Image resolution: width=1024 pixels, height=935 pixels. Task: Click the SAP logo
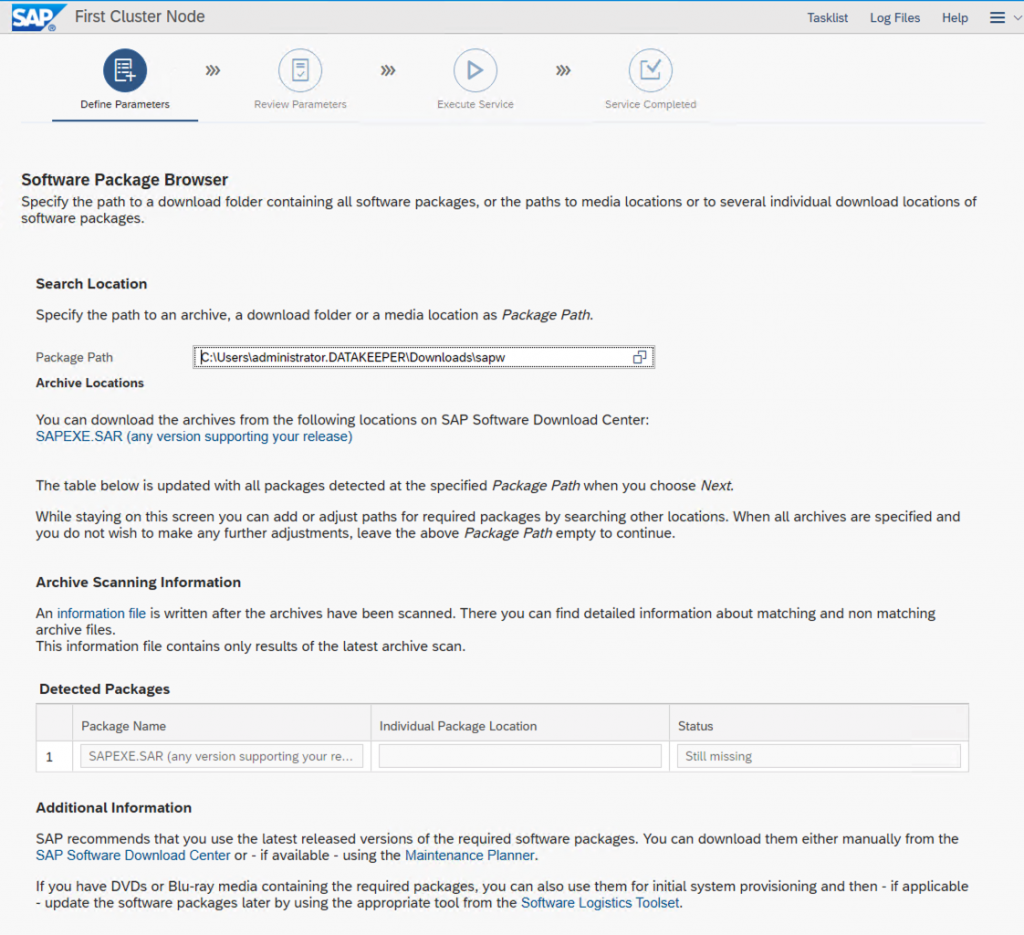[x=38, y=17]
